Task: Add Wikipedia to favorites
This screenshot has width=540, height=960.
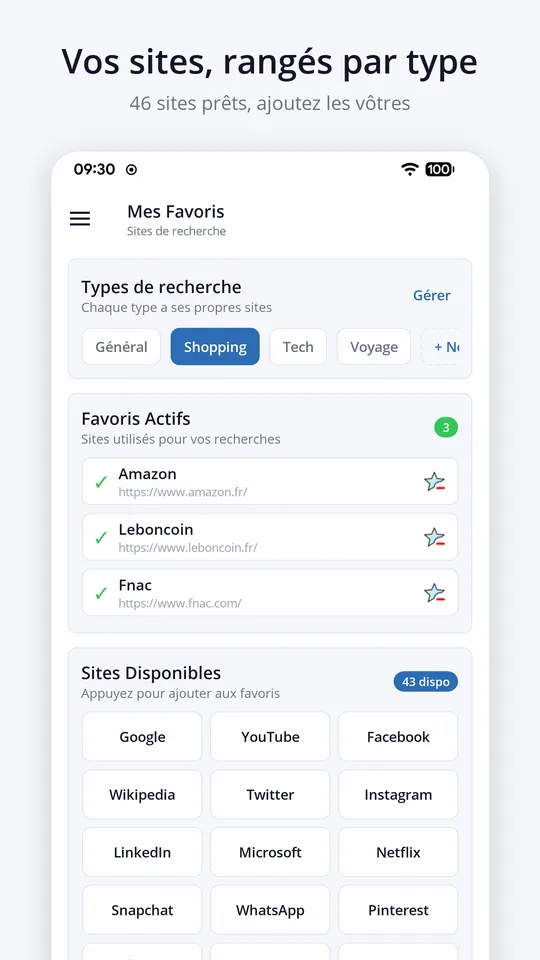Action: point(142,795)
